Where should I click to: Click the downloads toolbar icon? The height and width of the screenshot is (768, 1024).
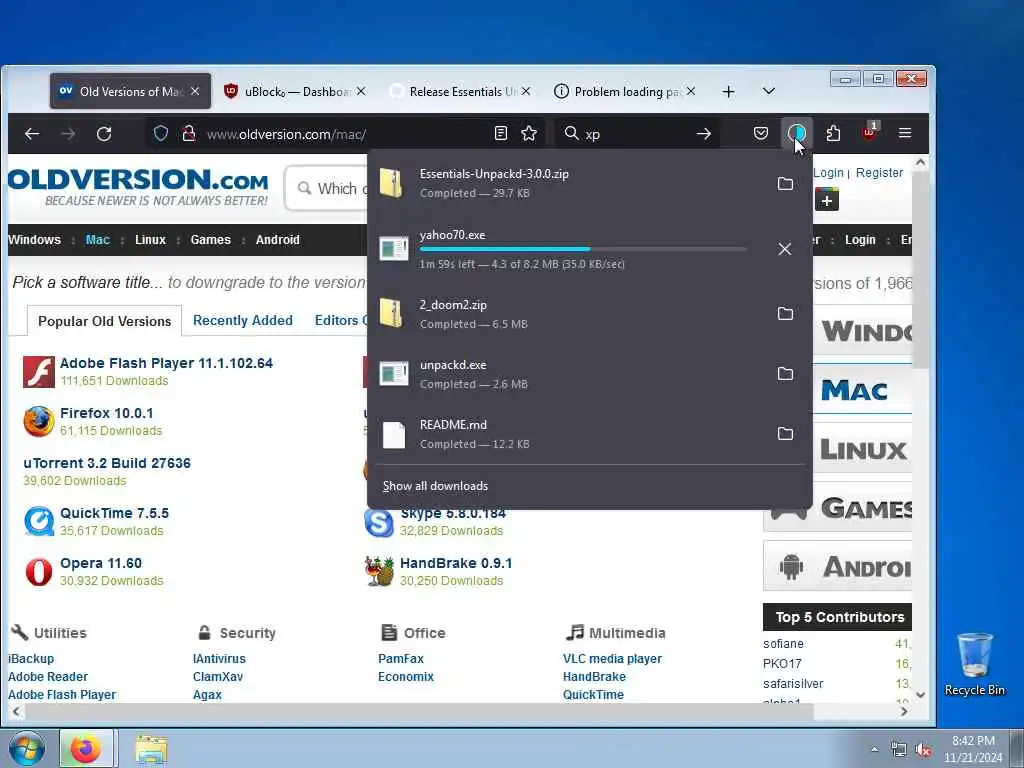coord(797,133)
